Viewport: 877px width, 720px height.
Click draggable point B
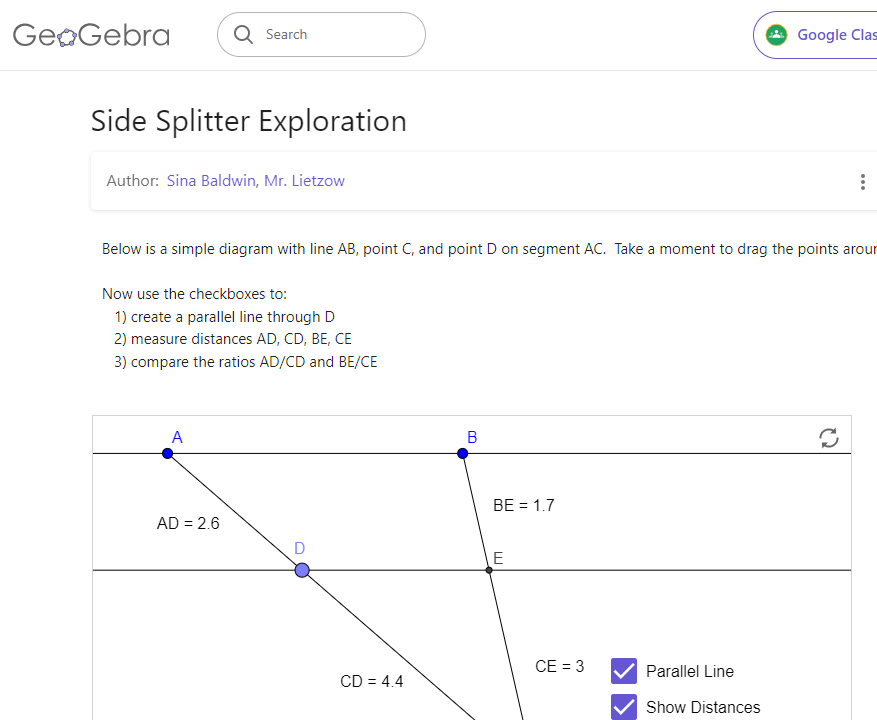(462, 454)
